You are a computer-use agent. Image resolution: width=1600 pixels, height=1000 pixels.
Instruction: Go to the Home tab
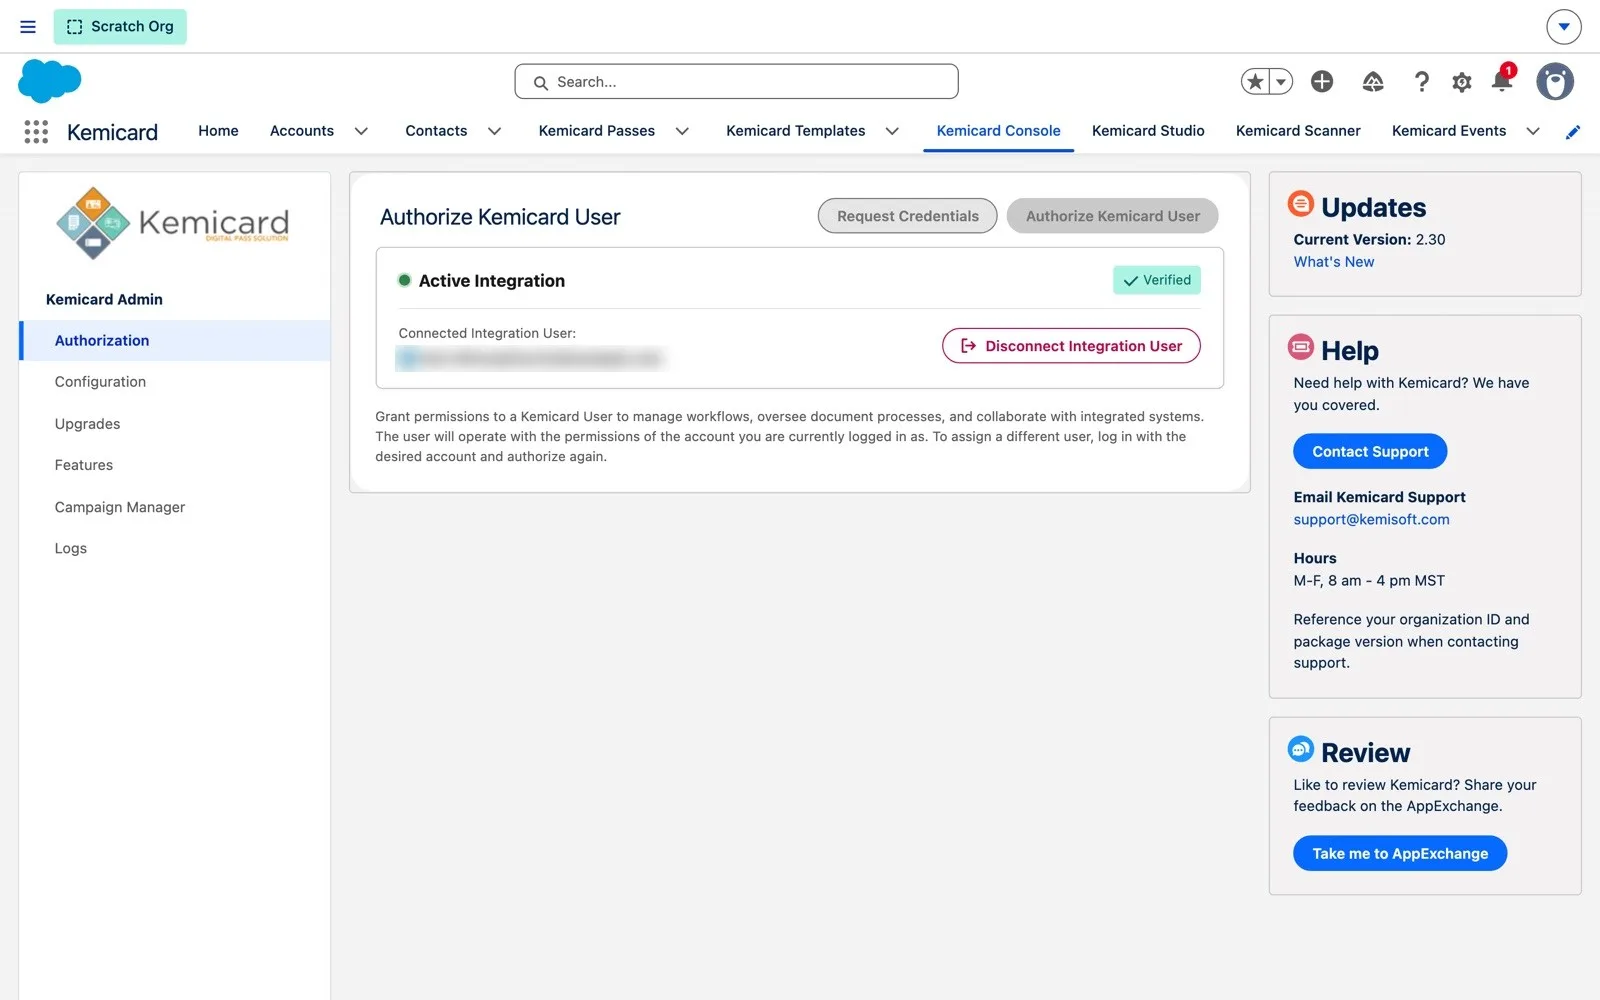(218, 131)
